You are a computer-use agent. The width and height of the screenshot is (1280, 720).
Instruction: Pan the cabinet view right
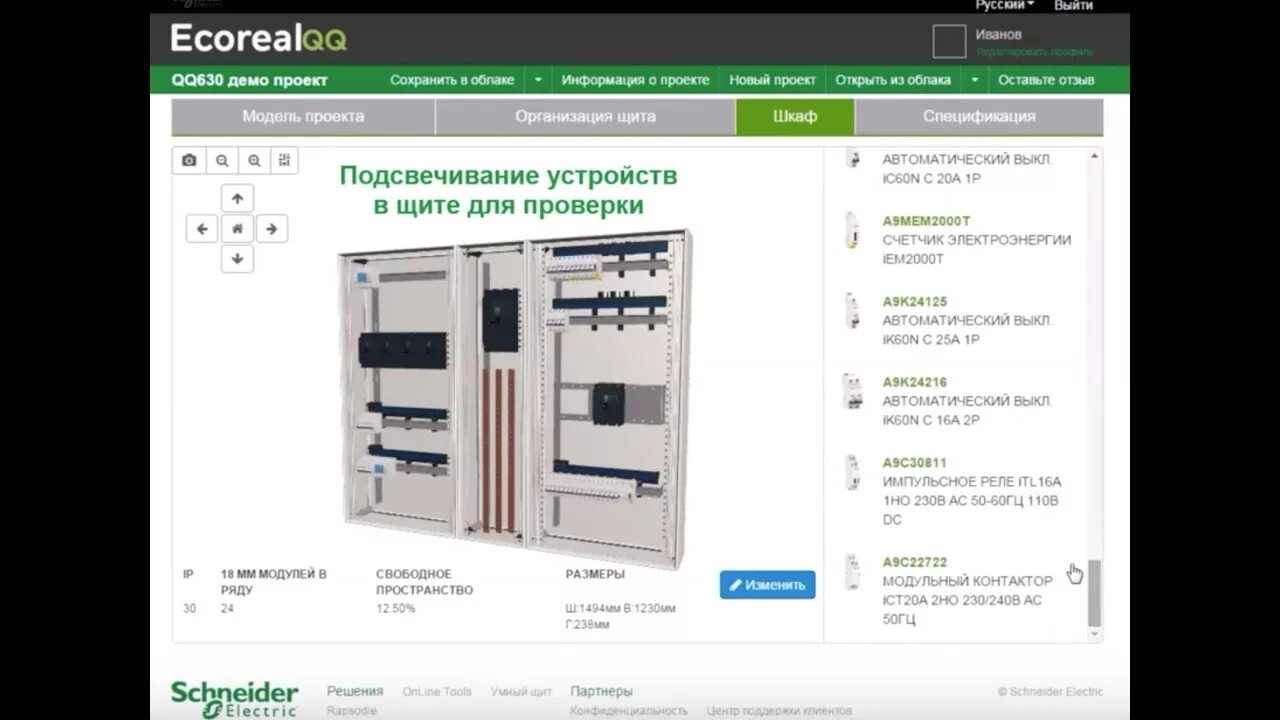pyautogui.click(x=272, y=228)
